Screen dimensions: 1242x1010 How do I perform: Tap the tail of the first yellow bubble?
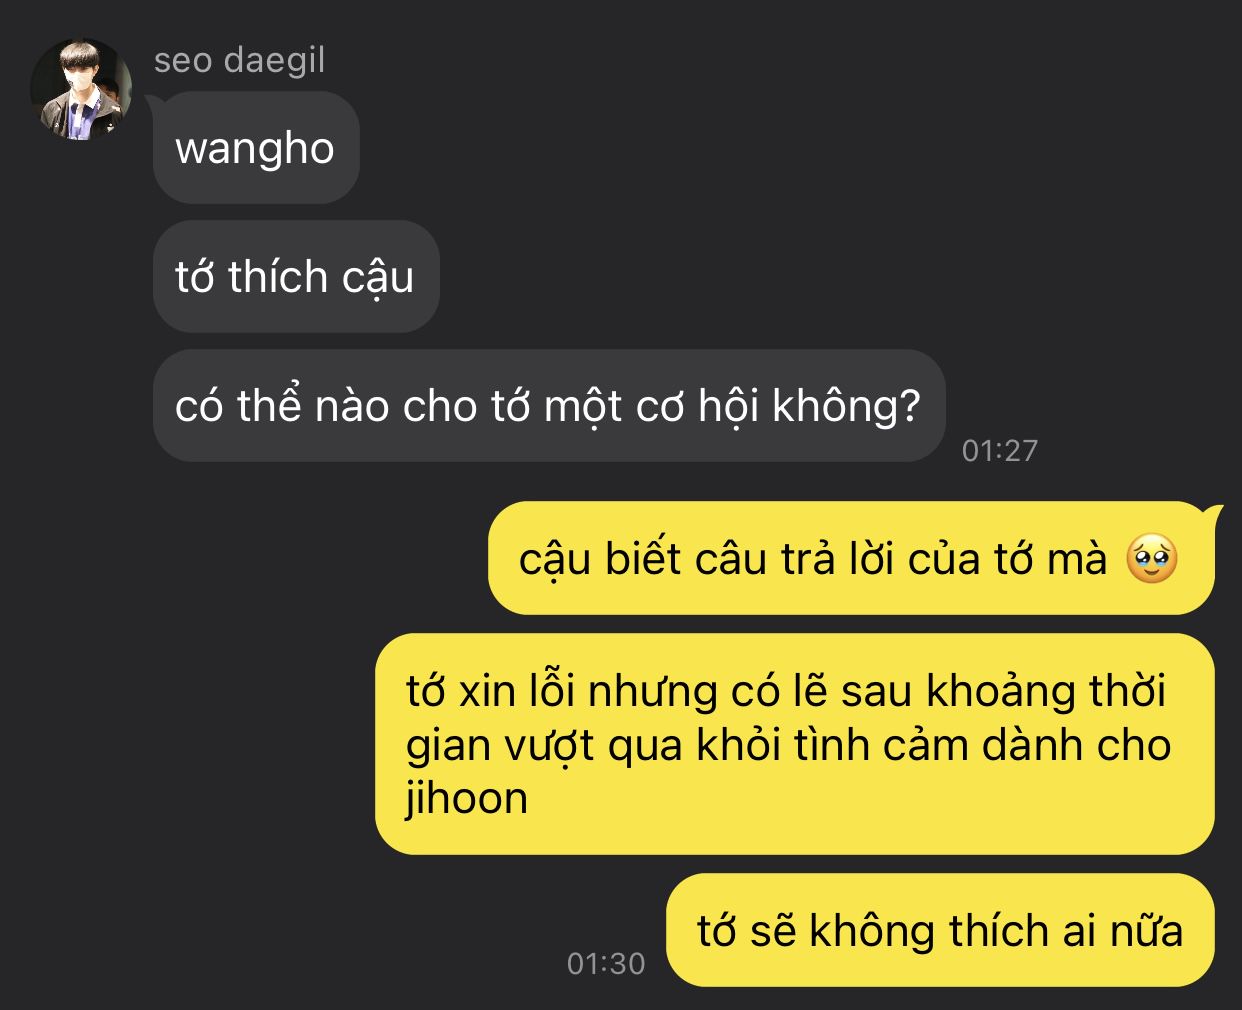click(1214, 516)
